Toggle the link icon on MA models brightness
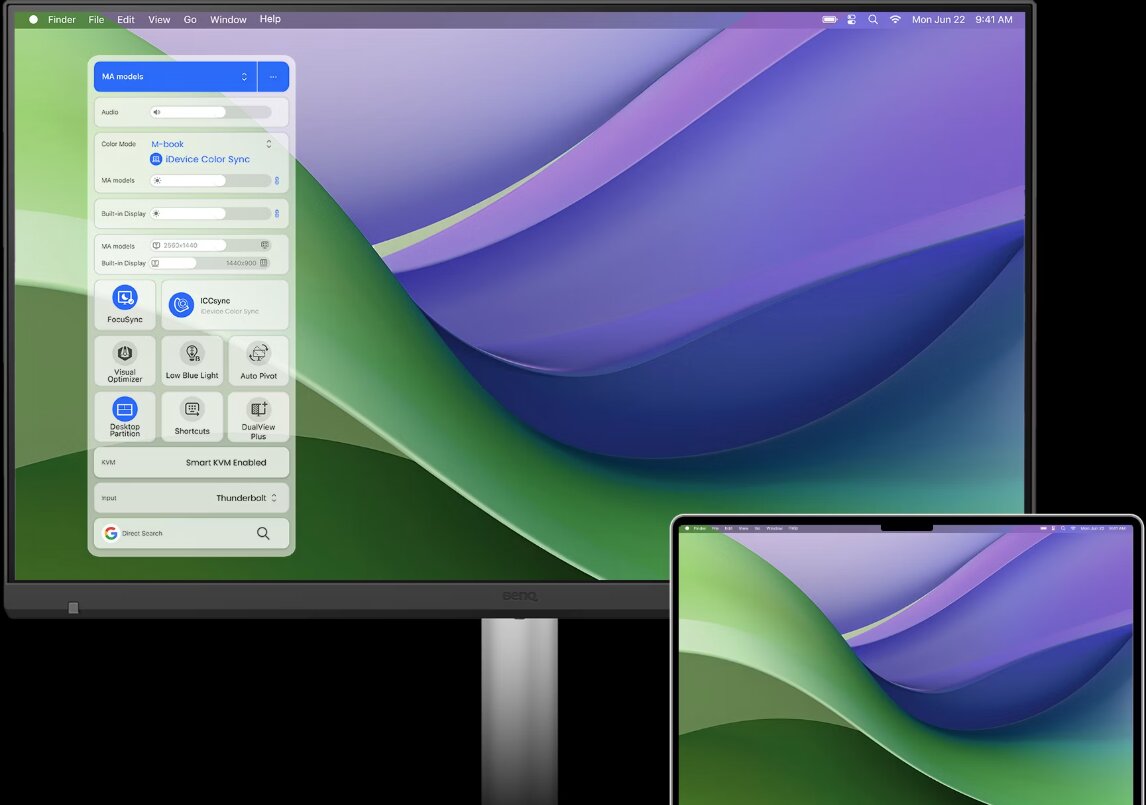1146x805 pixels. (277, 181)
